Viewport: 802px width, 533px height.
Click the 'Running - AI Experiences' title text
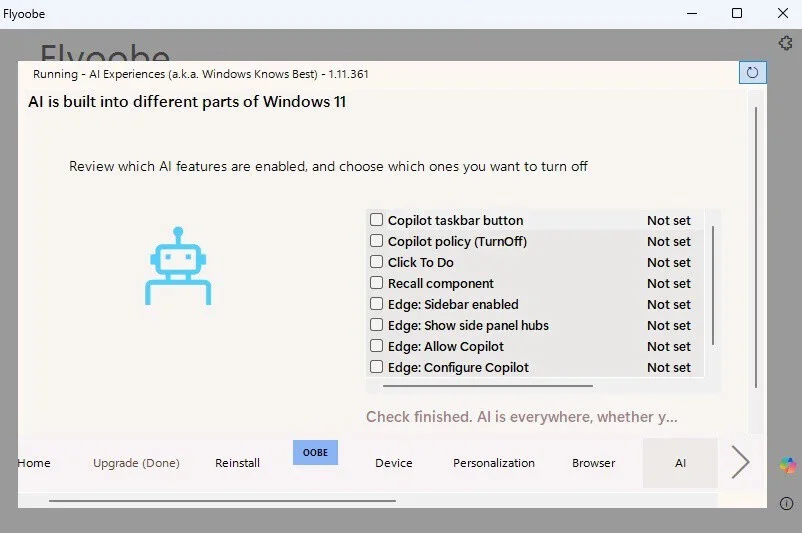(200, 74)
